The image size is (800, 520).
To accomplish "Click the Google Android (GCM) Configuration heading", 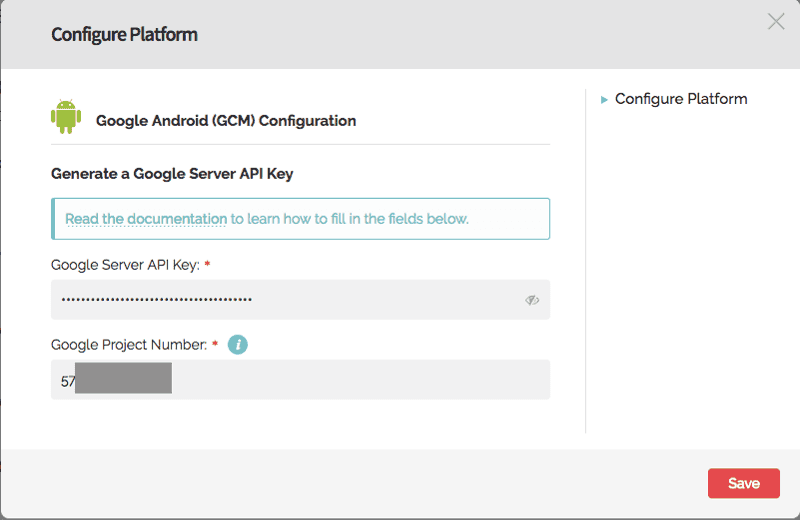I will (x=226, y=121).
